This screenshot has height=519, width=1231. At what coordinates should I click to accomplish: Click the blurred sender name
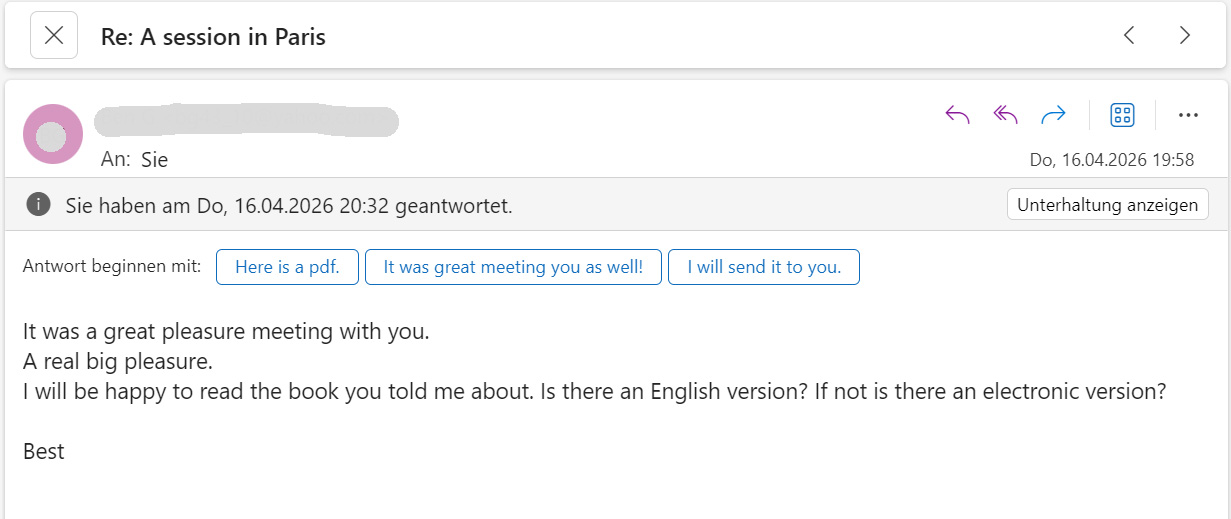pyautogui.click(x=246, y=120)
